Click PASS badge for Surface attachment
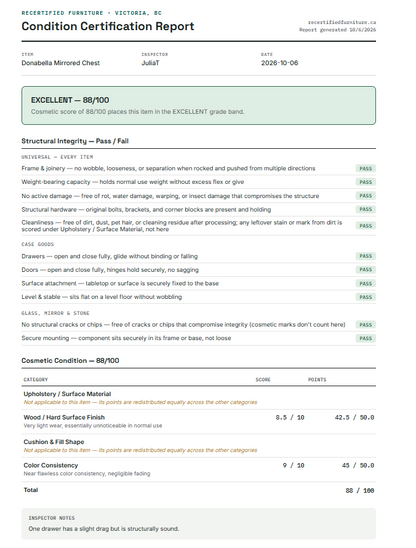 366,283
